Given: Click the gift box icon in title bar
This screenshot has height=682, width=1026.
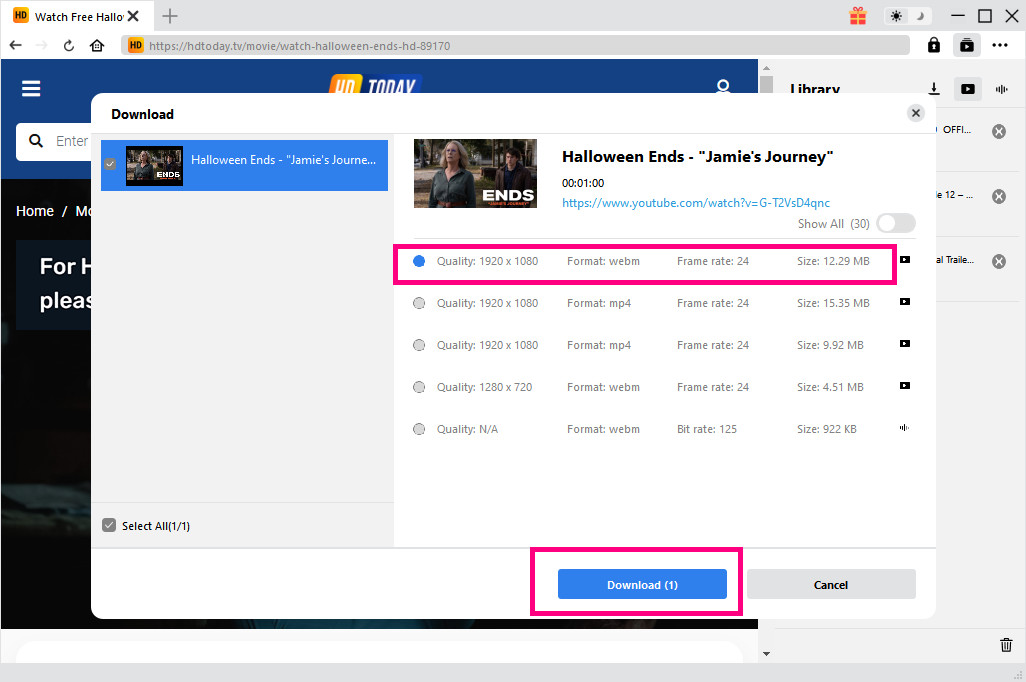Looking at the screenshot, I should point(858,16).
